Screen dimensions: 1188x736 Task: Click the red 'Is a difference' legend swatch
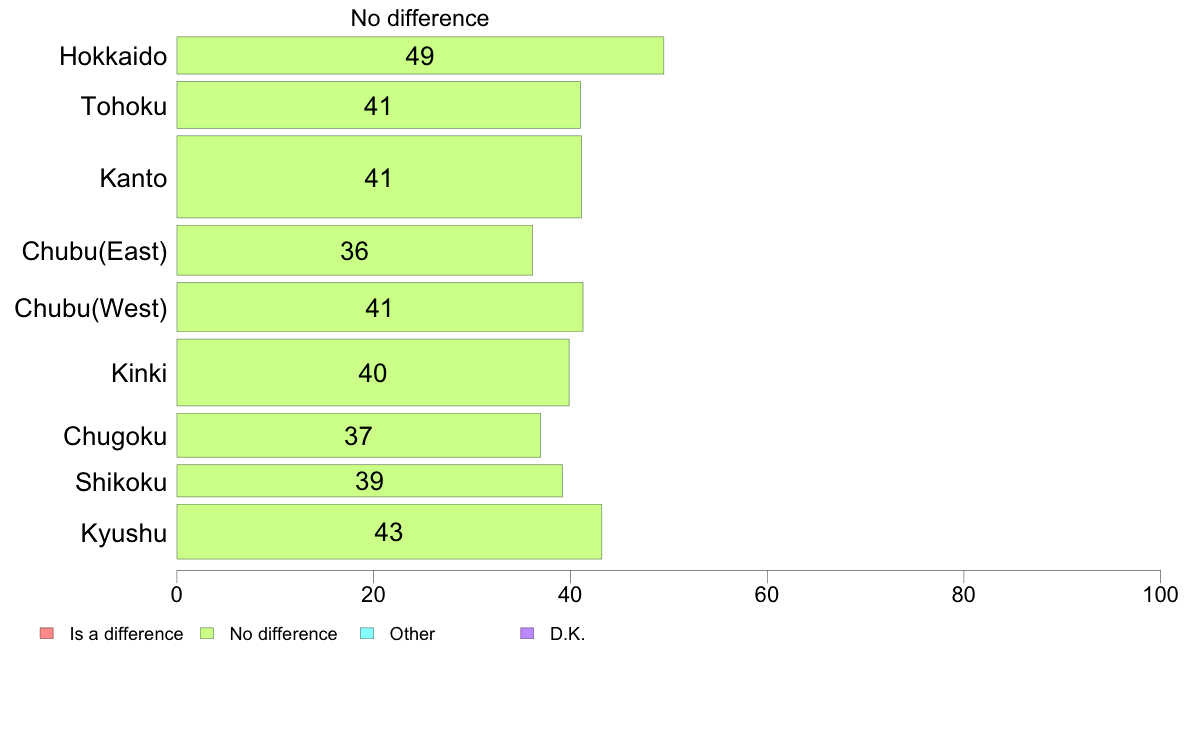click(x=47, y=633)
